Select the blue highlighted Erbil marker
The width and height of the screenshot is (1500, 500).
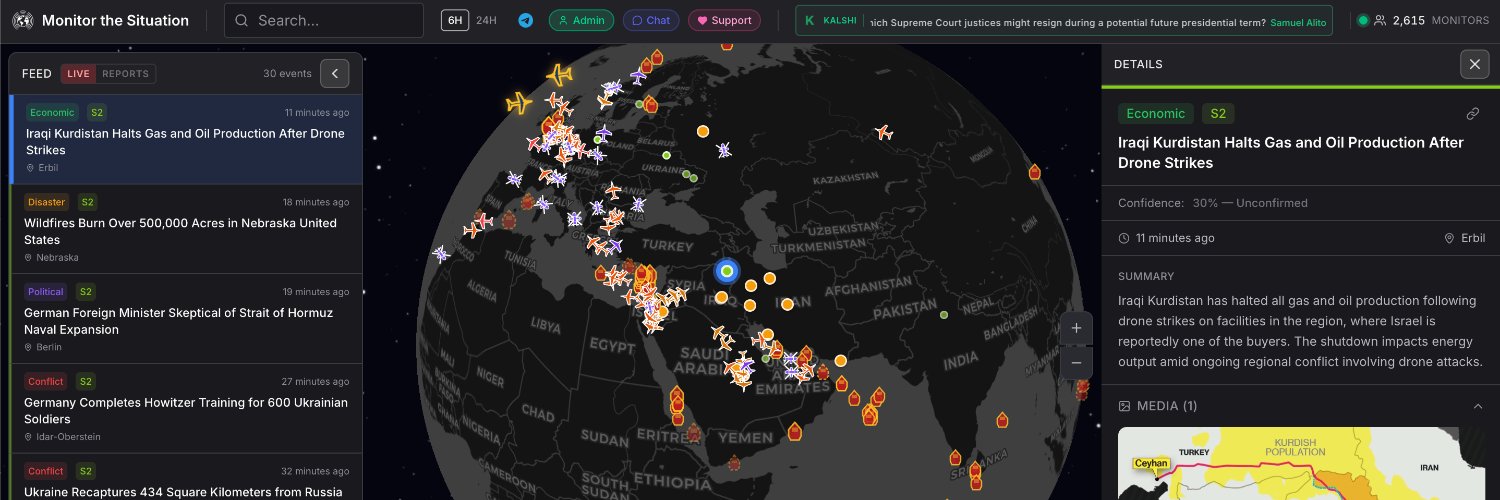pyautogui.click(x=727, y=270)
